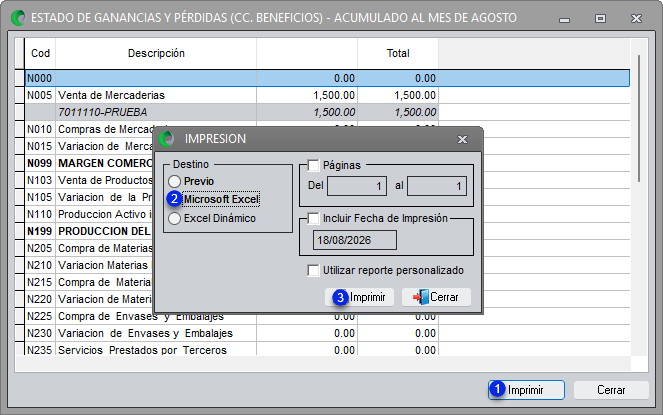Click Total 0.00 in the N230 row
The width and height of the screenshot is (663, 415).
pyautogui.click(x=398, y=333)
